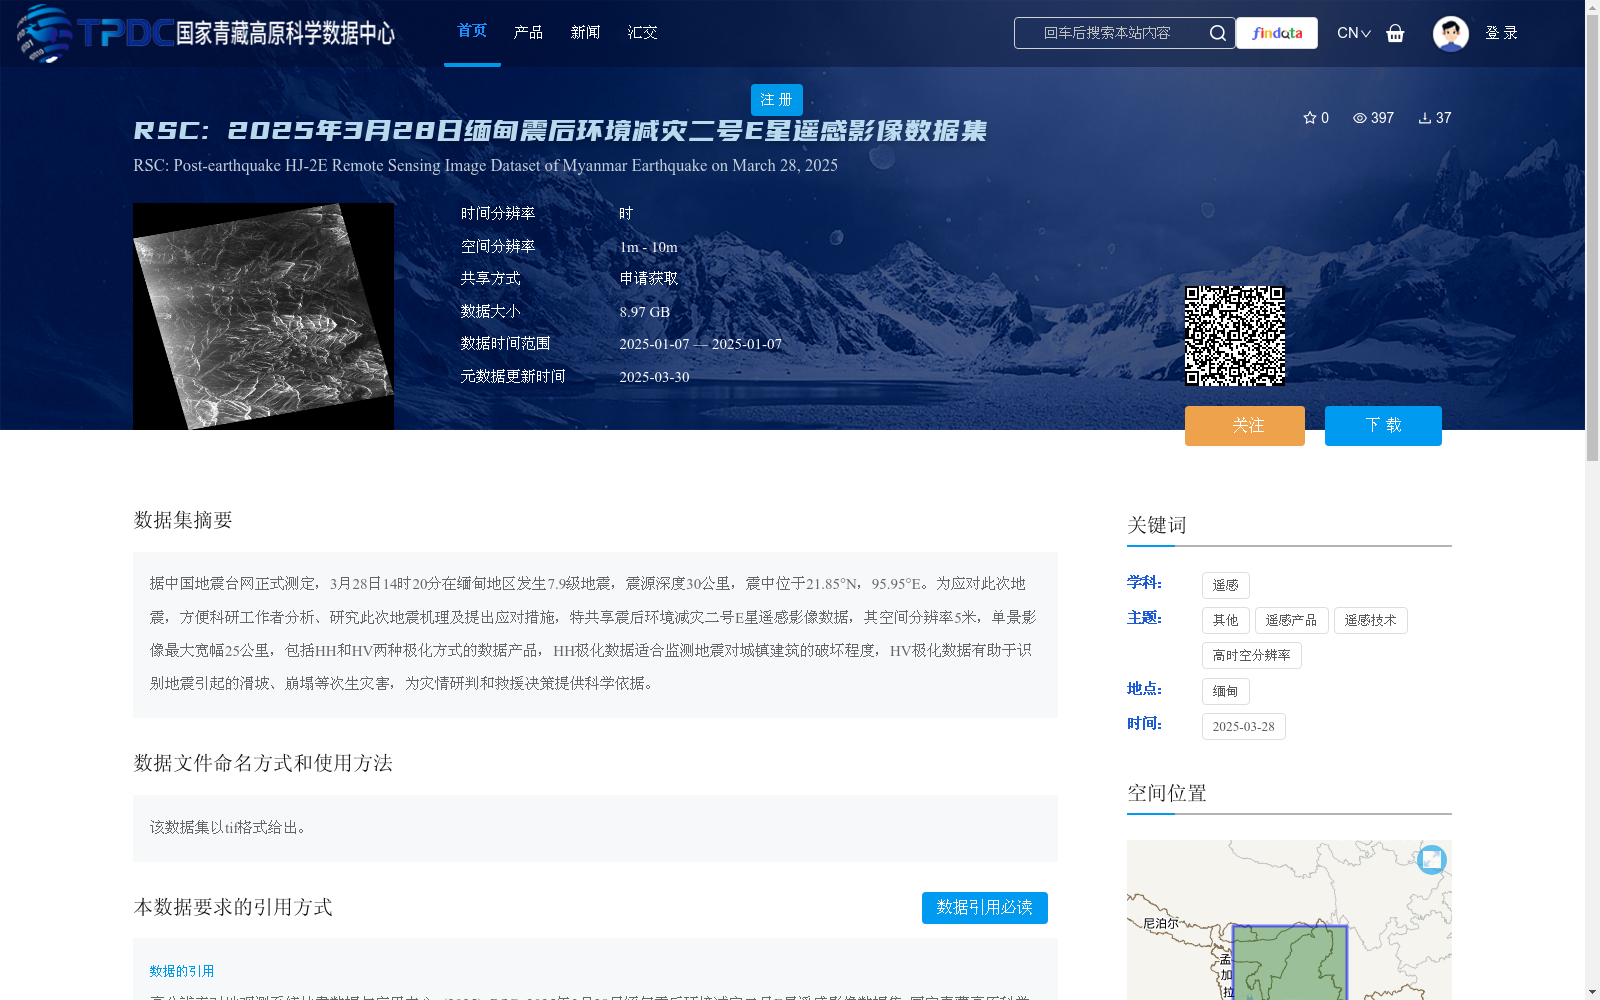Viewport: 1600px width, 1000px height.
Task: Click the English dataset subtitle text
Action: point(486,165)
